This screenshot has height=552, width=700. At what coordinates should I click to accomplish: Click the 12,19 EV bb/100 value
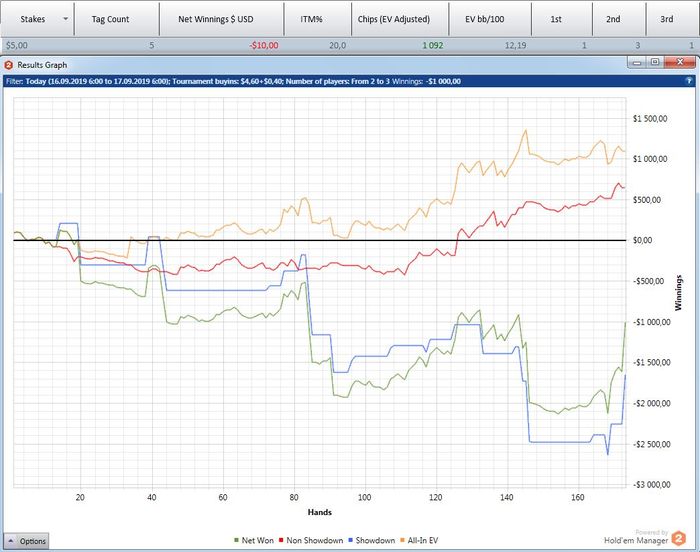click(x=516, y=45)
